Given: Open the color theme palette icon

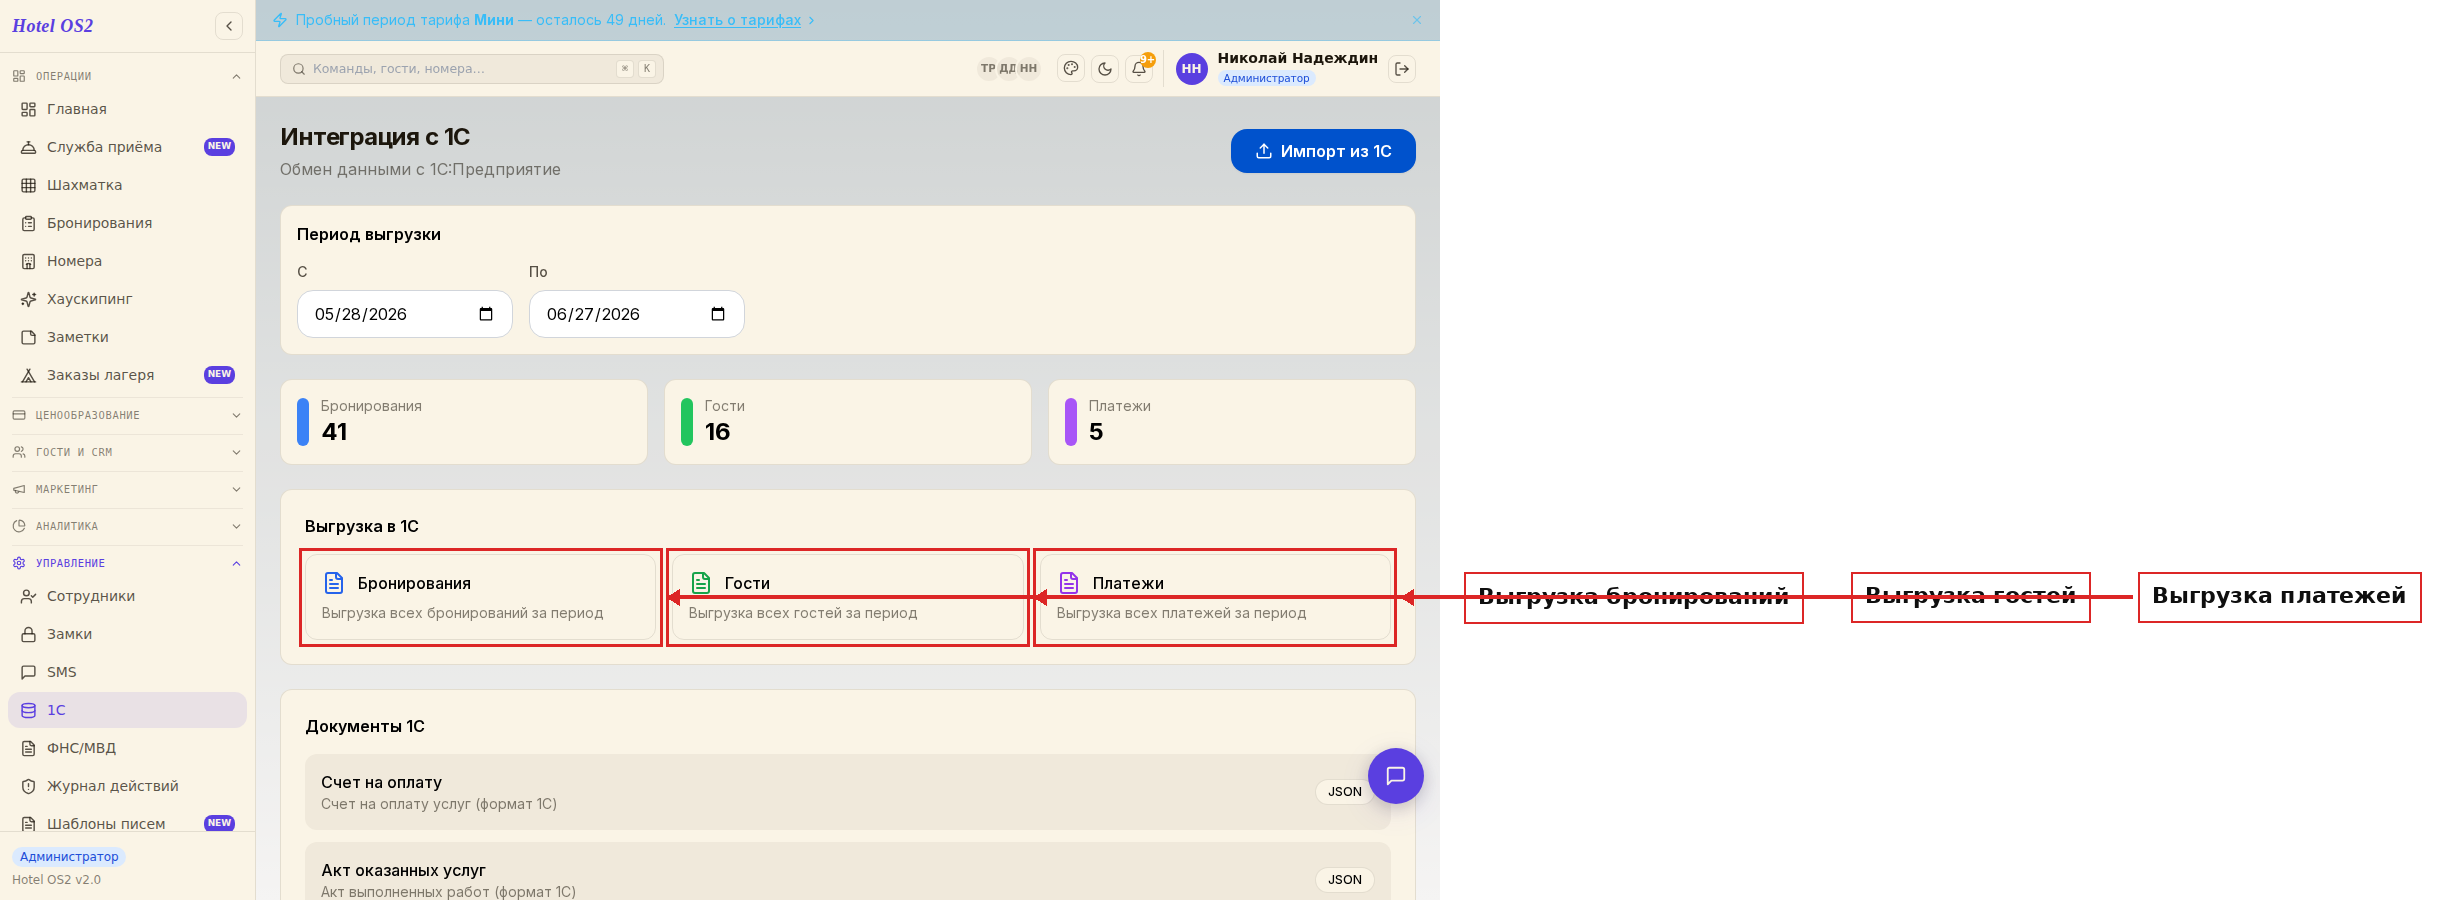Looking at the screenshot, I should point(1071,69).
